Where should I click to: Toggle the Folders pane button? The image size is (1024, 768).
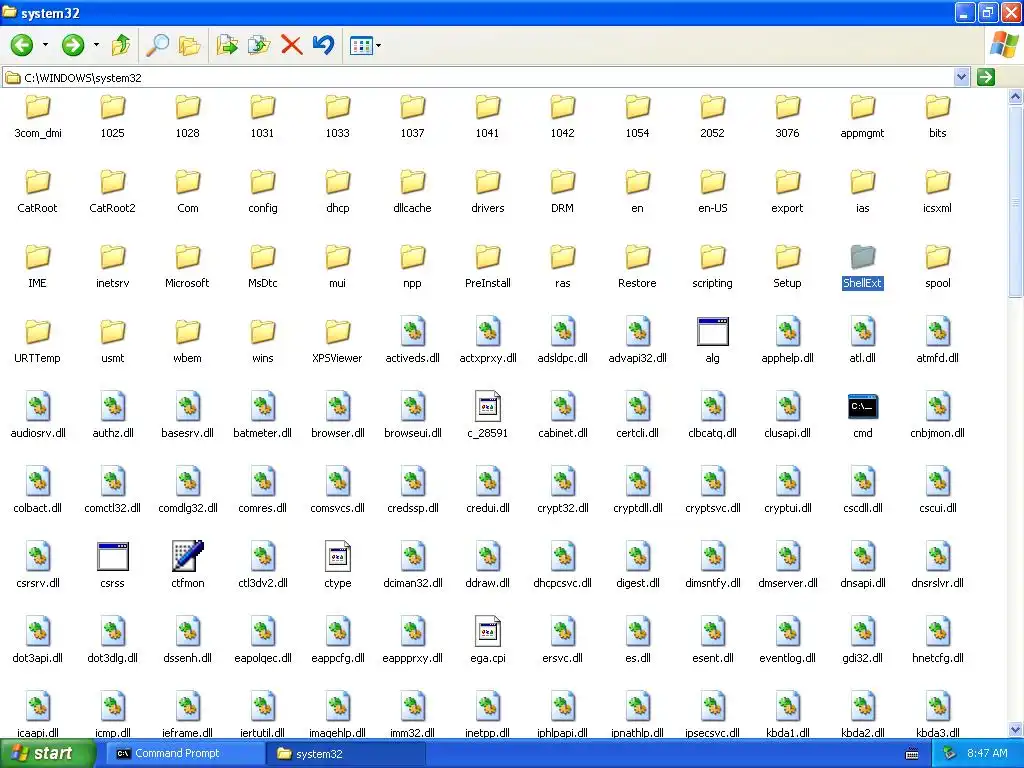189,45
